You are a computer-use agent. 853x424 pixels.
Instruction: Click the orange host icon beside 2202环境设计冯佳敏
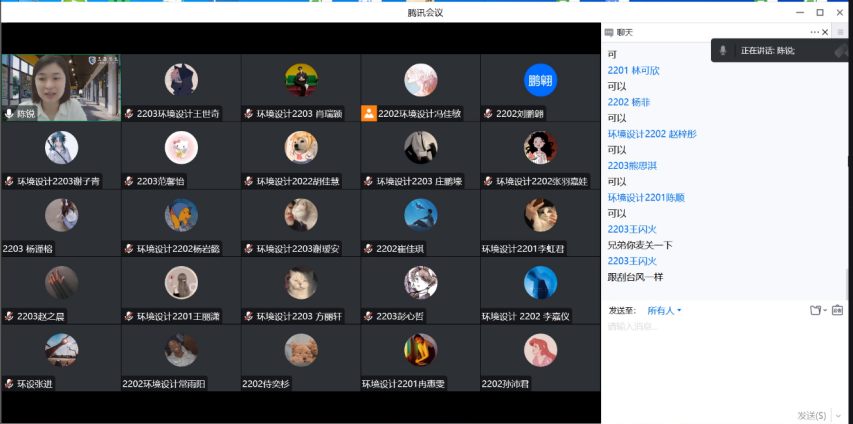(x=369, y=113)
